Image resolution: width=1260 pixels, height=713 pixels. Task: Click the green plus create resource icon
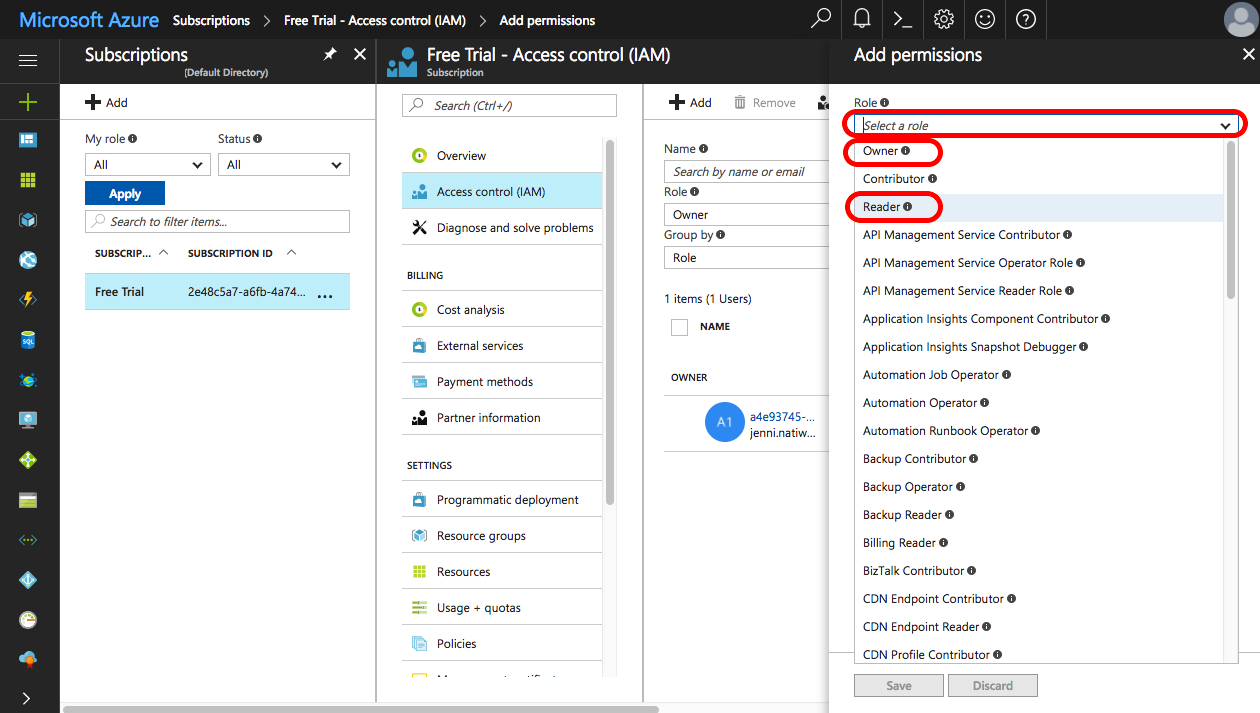(28, 101)
